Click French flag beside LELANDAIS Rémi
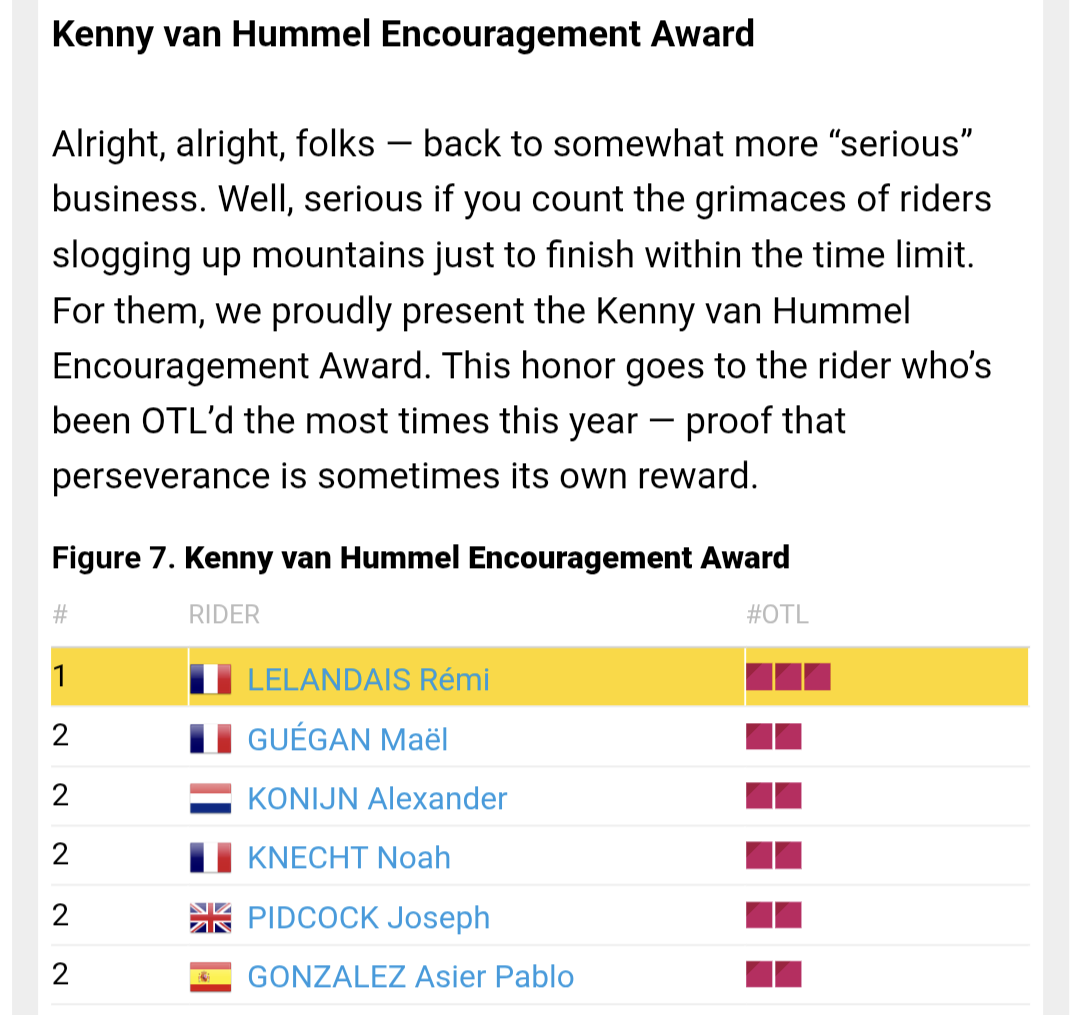Viewport: 1080px width, 1015px height. [x=210, y=680]
